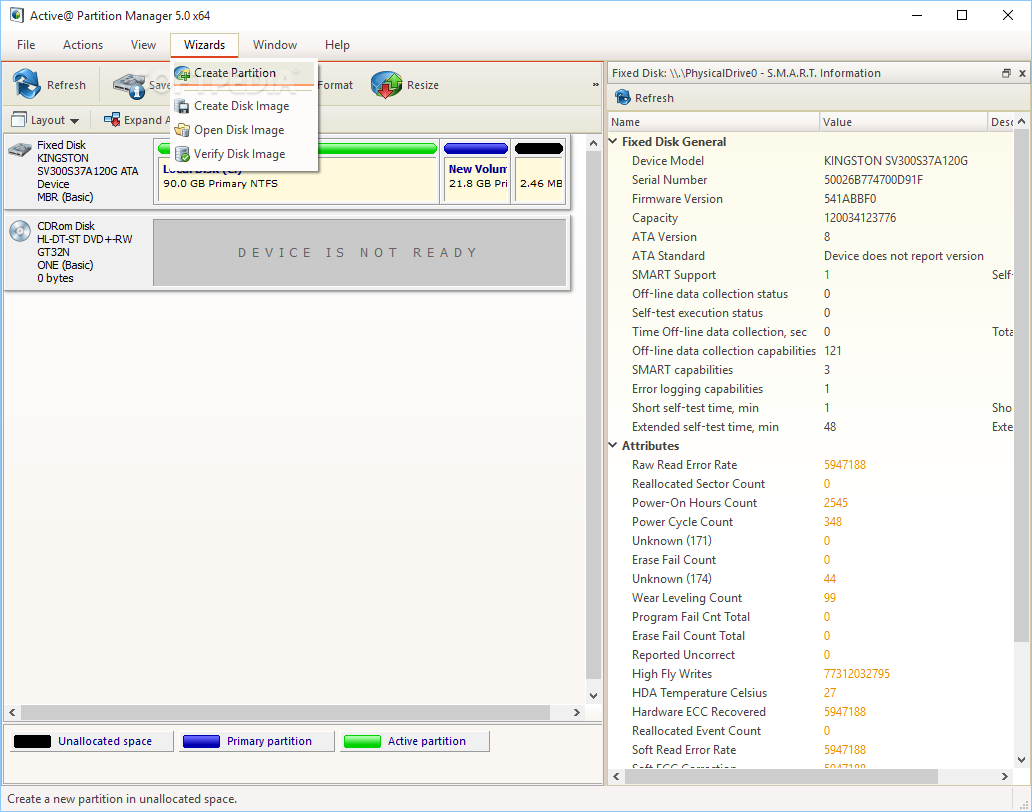Viewport: 1032px width, 812px height.
Task: Click the Create Partition menu icon
Action: pyautogui.click(x=182, y=73)
